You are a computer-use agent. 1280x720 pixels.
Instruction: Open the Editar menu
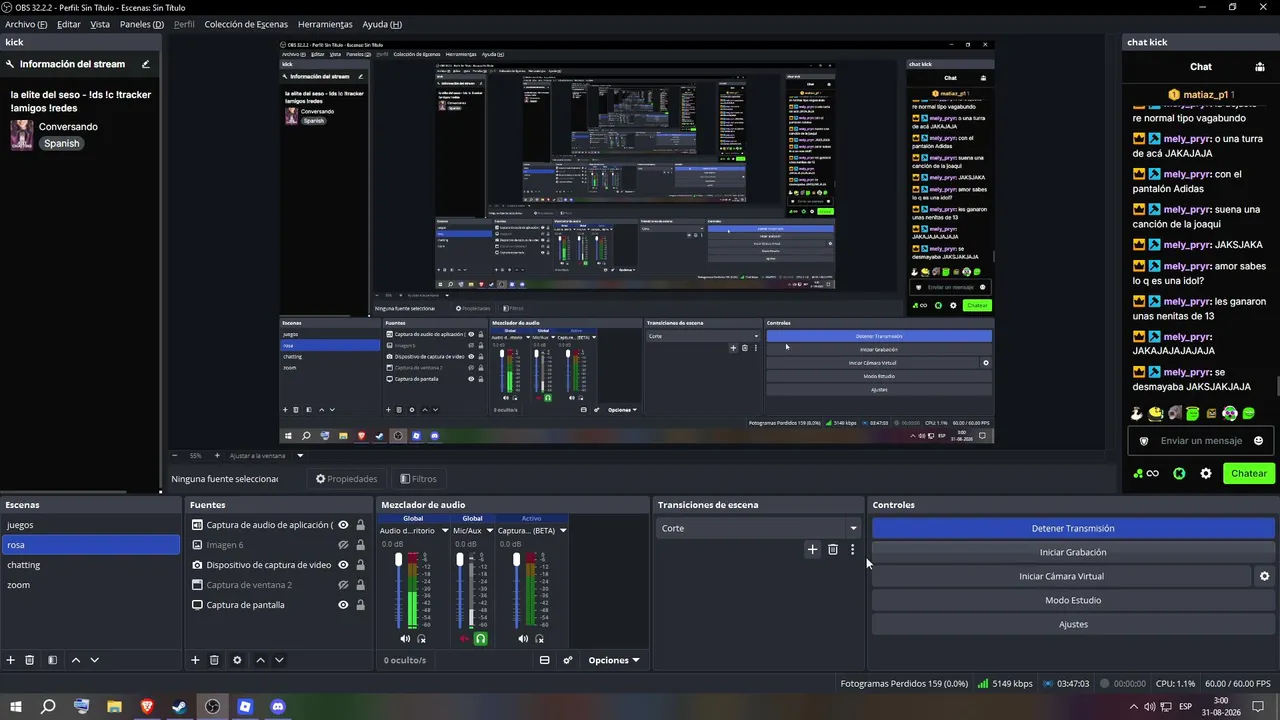pos(69,24)
